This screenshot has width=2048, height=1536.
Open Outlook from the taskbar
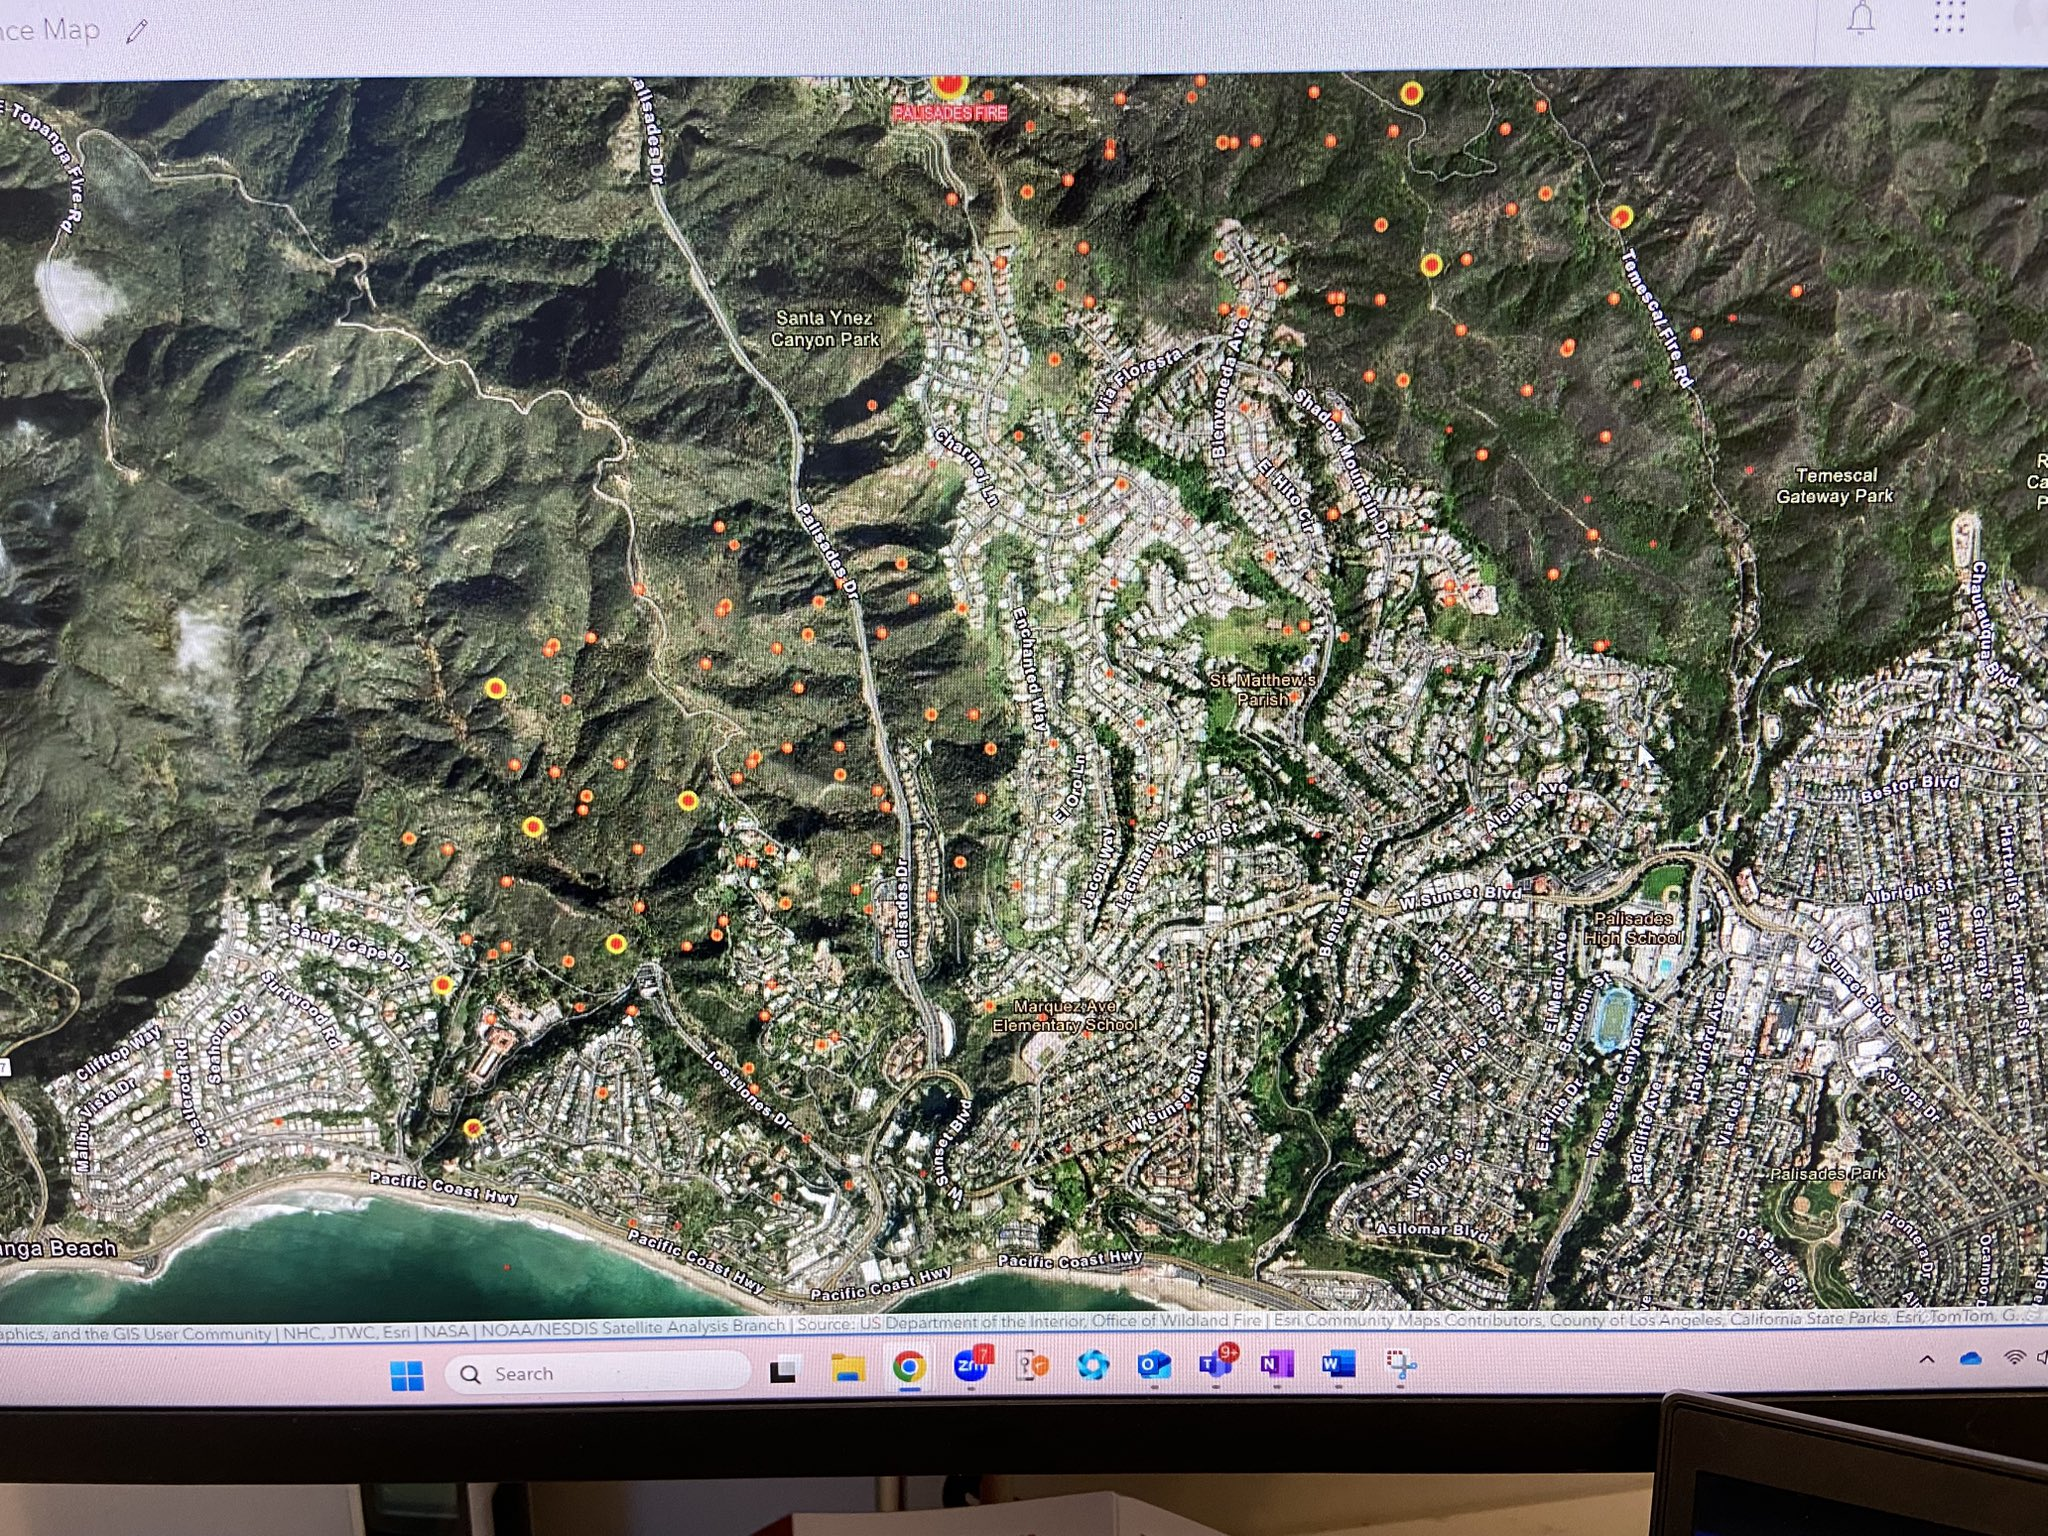pos(1154,1365)
